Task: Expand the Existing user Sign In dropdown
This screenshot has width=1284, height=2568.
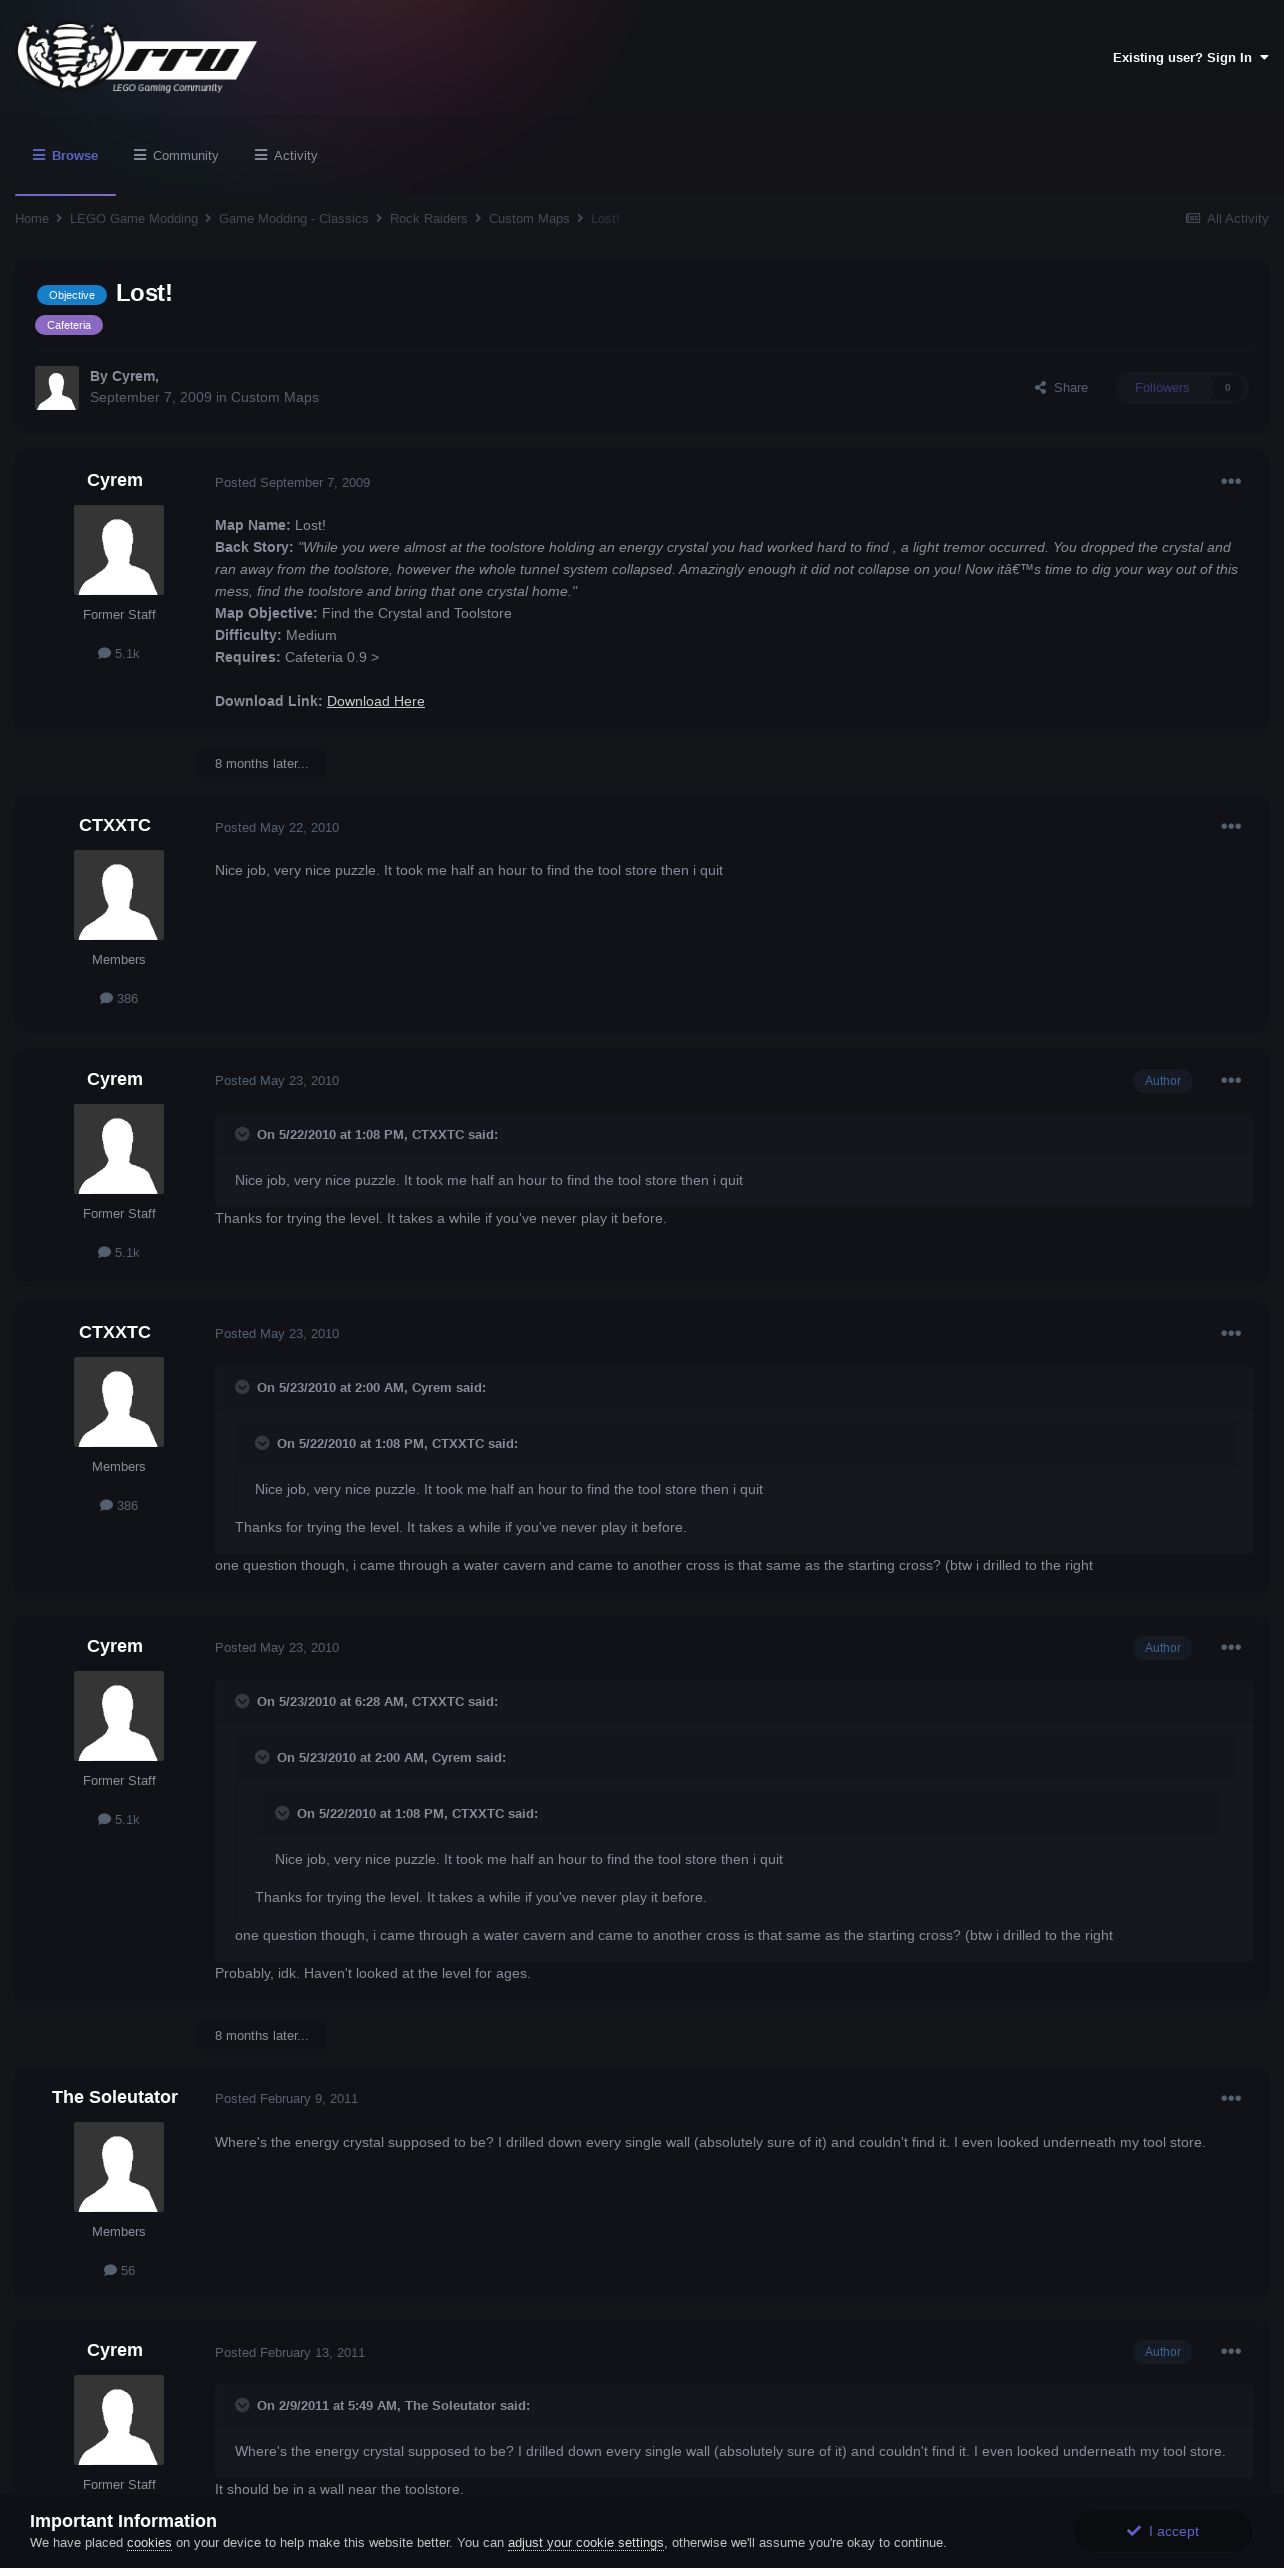Action: [x=1190, y=57]
